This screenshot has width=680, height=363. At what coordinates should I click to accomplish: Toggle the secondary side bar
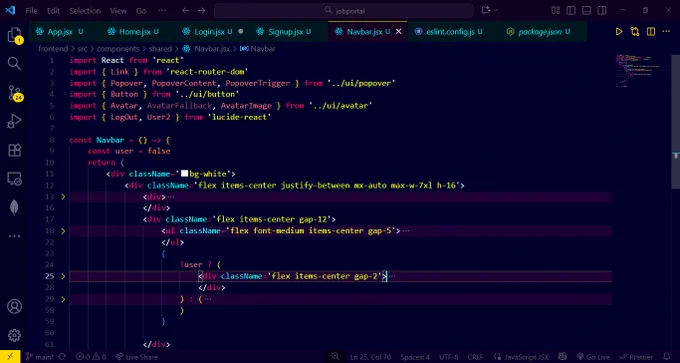pos(602,10)
